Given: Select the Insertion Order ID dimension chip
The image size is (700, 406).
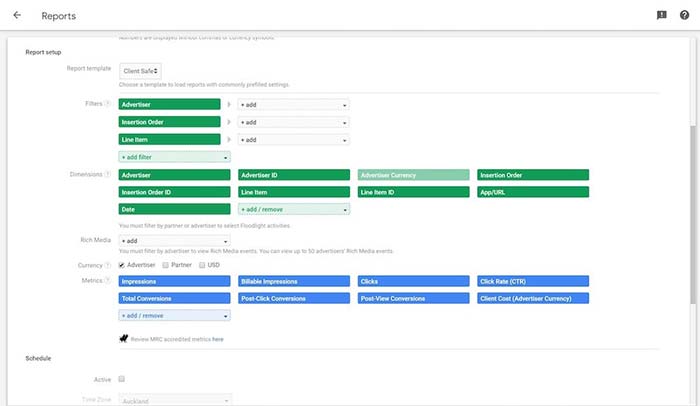Looking at the screenshot, I should (175, 192).
